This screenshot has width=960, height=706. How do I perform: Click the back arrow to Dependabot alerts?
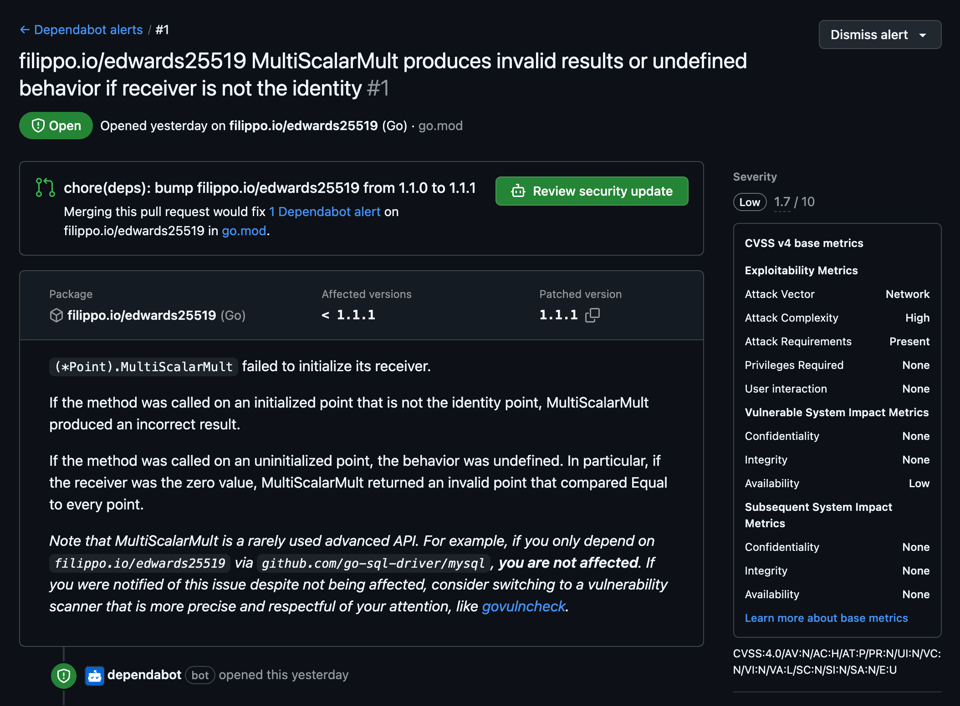[25, 30]
